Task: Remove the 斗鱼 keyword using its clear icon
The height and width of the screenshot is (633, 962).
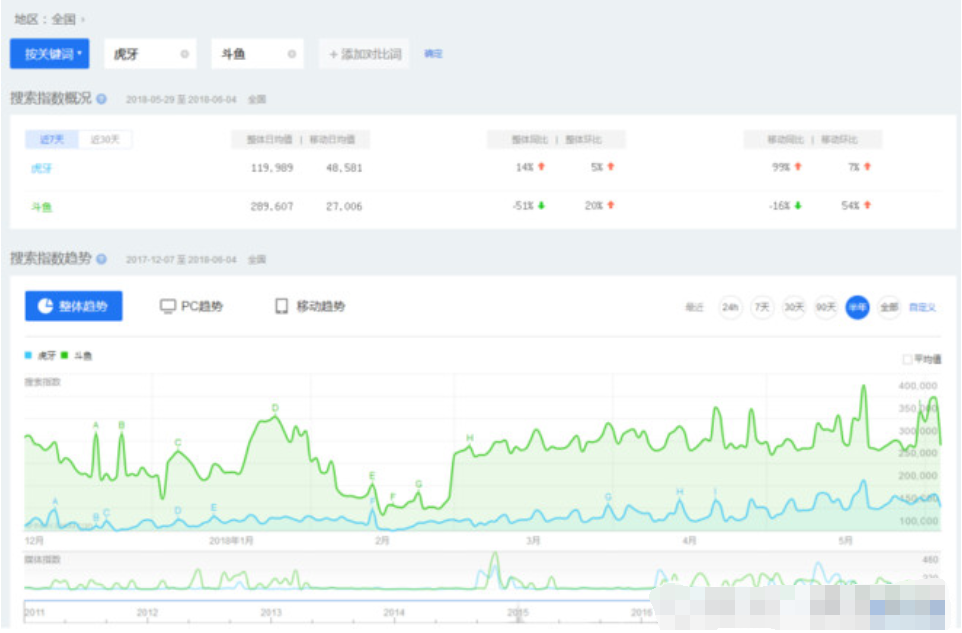Action: [291, 54]
